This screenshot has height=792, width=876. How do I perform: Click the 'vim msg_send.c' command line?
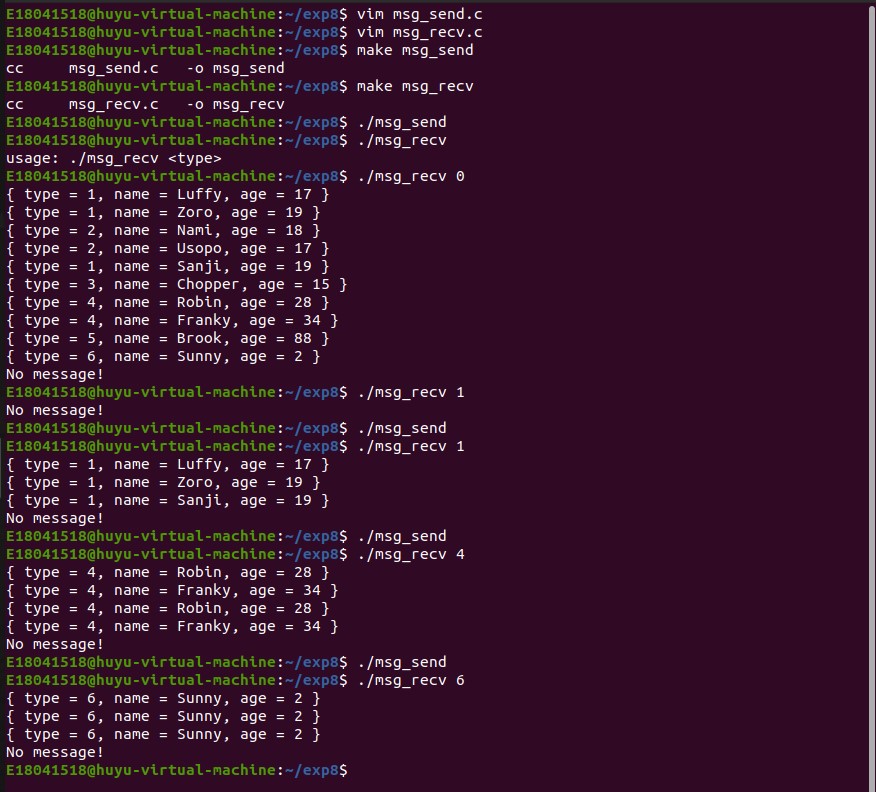(x=420, y=14)
